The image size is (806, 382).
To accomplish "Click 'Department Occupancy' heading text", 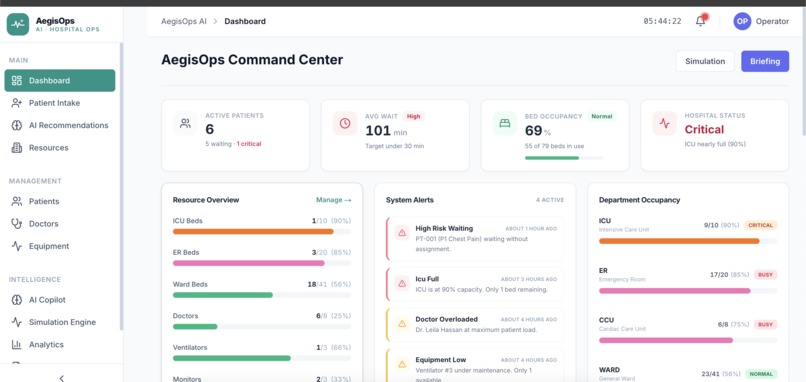I will [639, 200].
